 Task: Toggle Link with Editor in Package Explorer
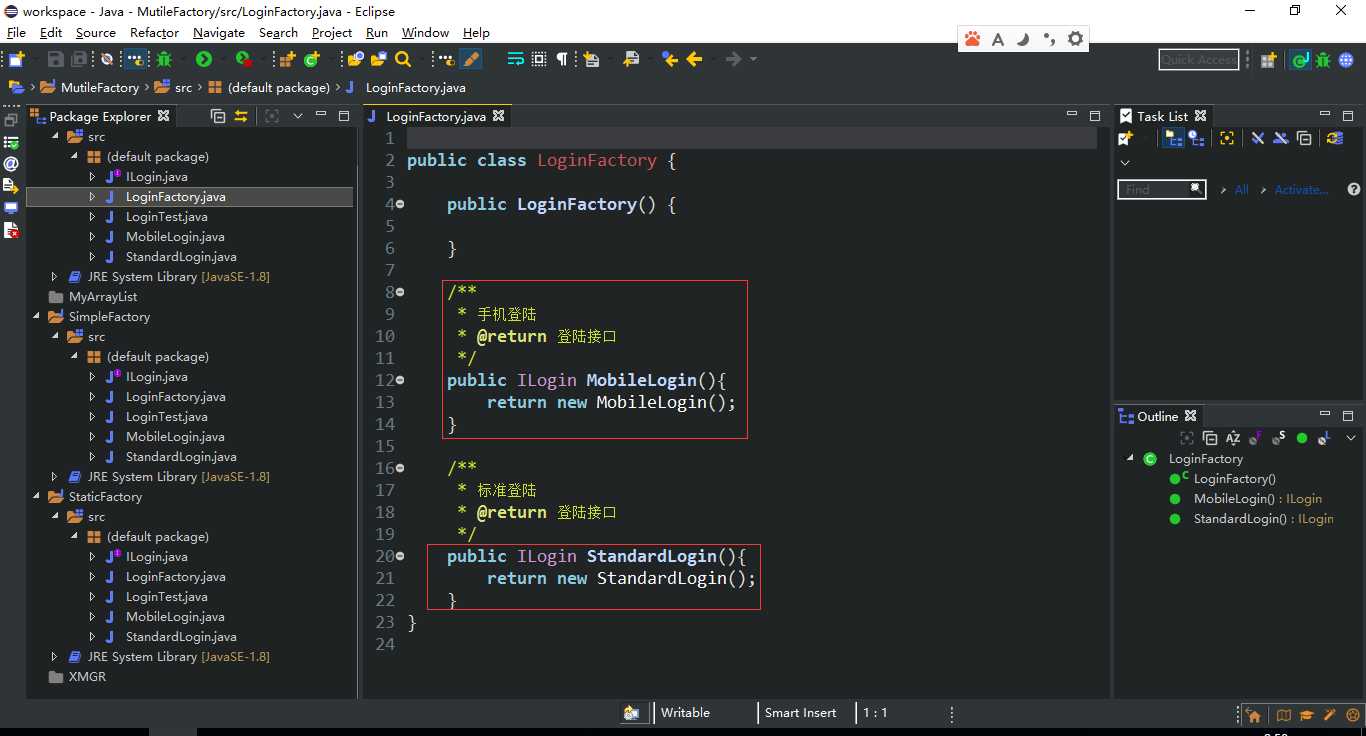241,116
